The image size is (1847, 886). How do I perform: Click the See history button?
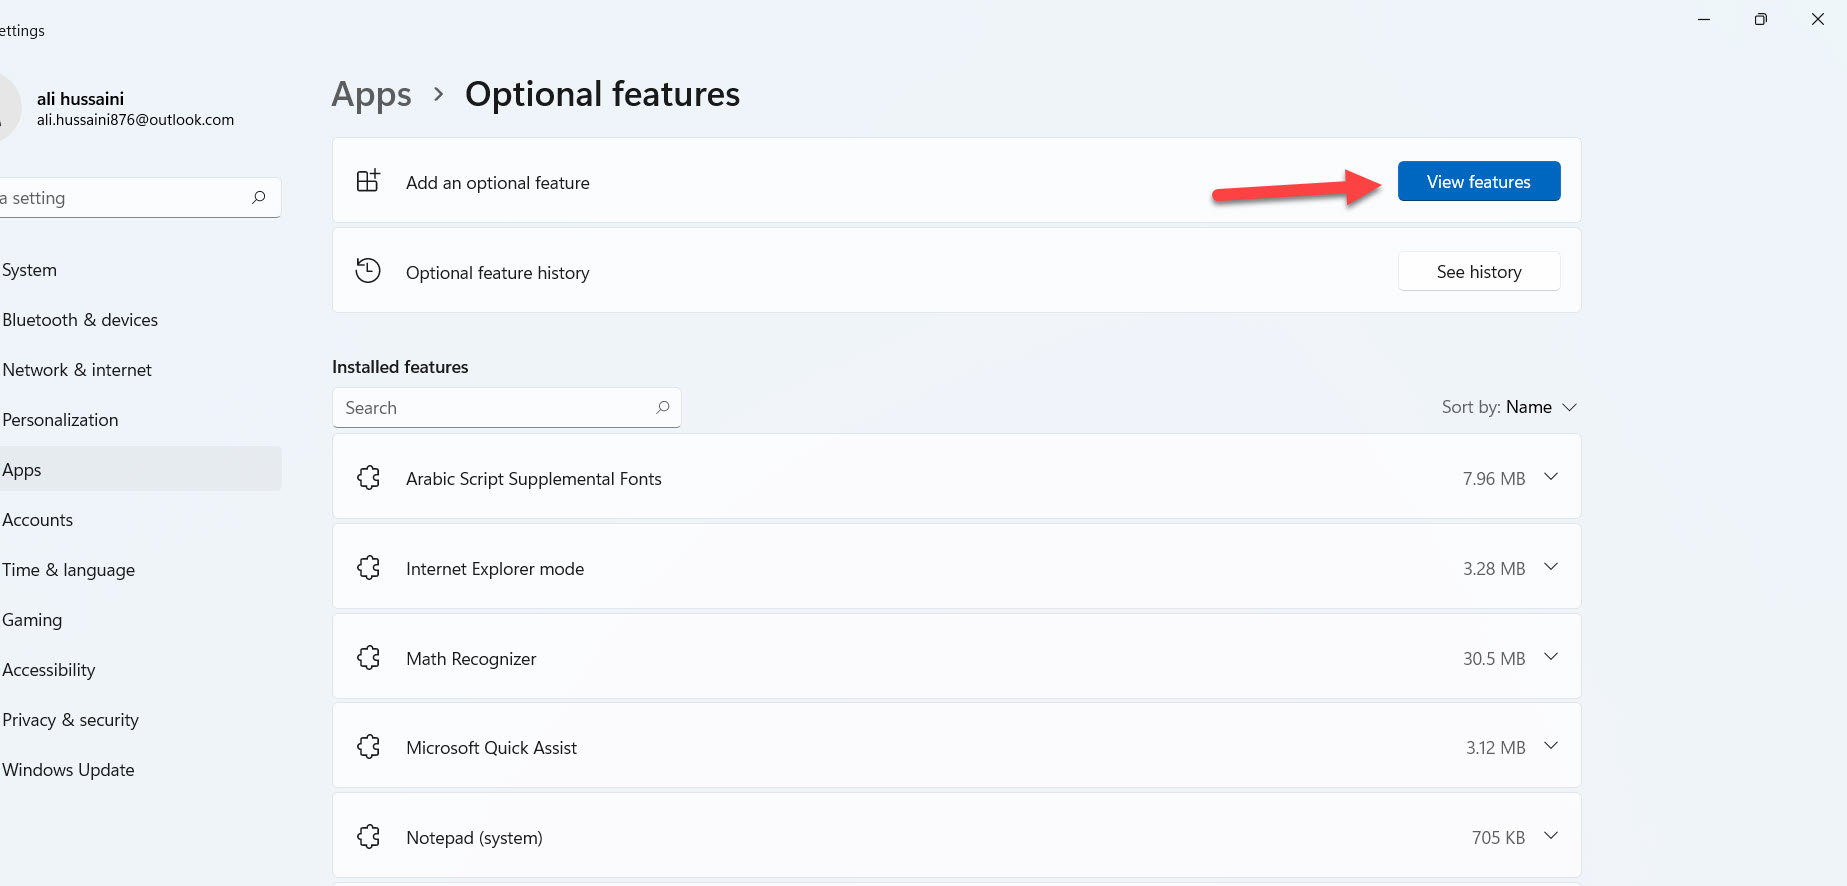coord(1478,272)
